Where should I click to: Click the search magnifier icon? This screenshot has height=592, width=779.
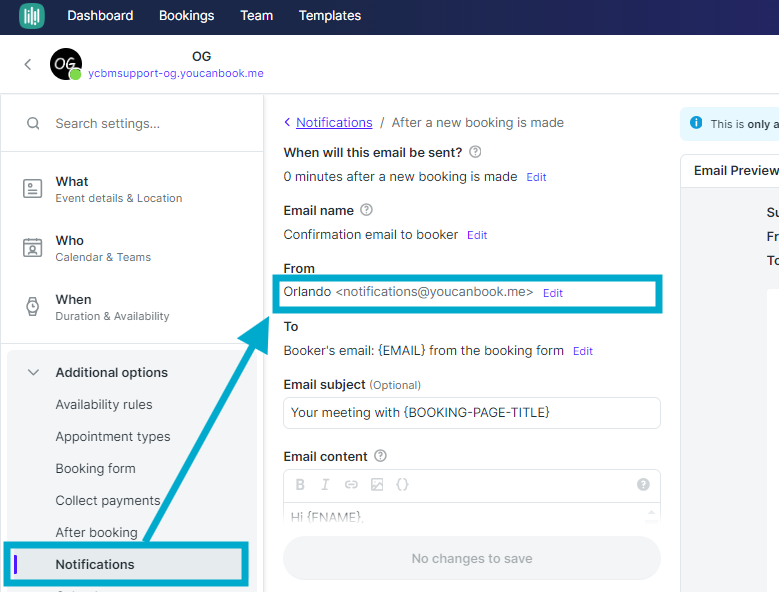click(33, 123)
